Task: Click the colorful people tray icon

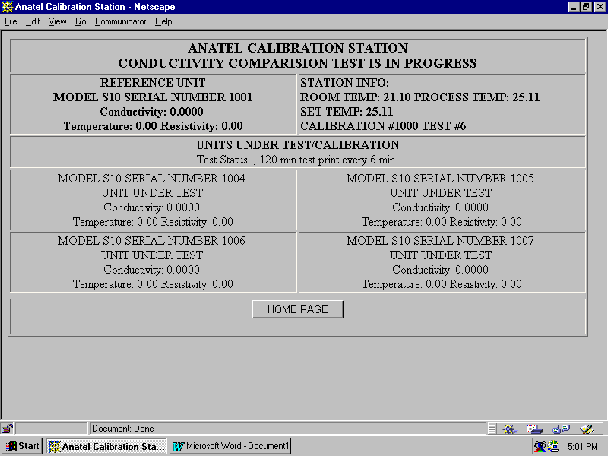Action: (540, 447)
